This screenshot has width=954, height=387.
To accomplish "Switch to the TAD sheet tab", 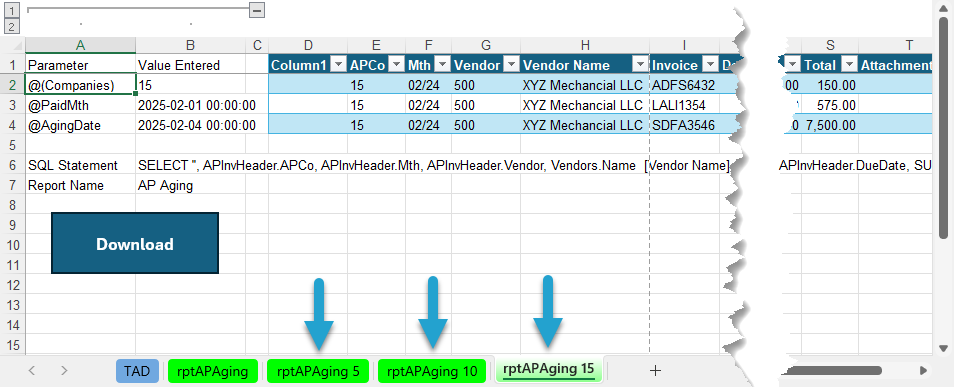I will coord(138,371).
